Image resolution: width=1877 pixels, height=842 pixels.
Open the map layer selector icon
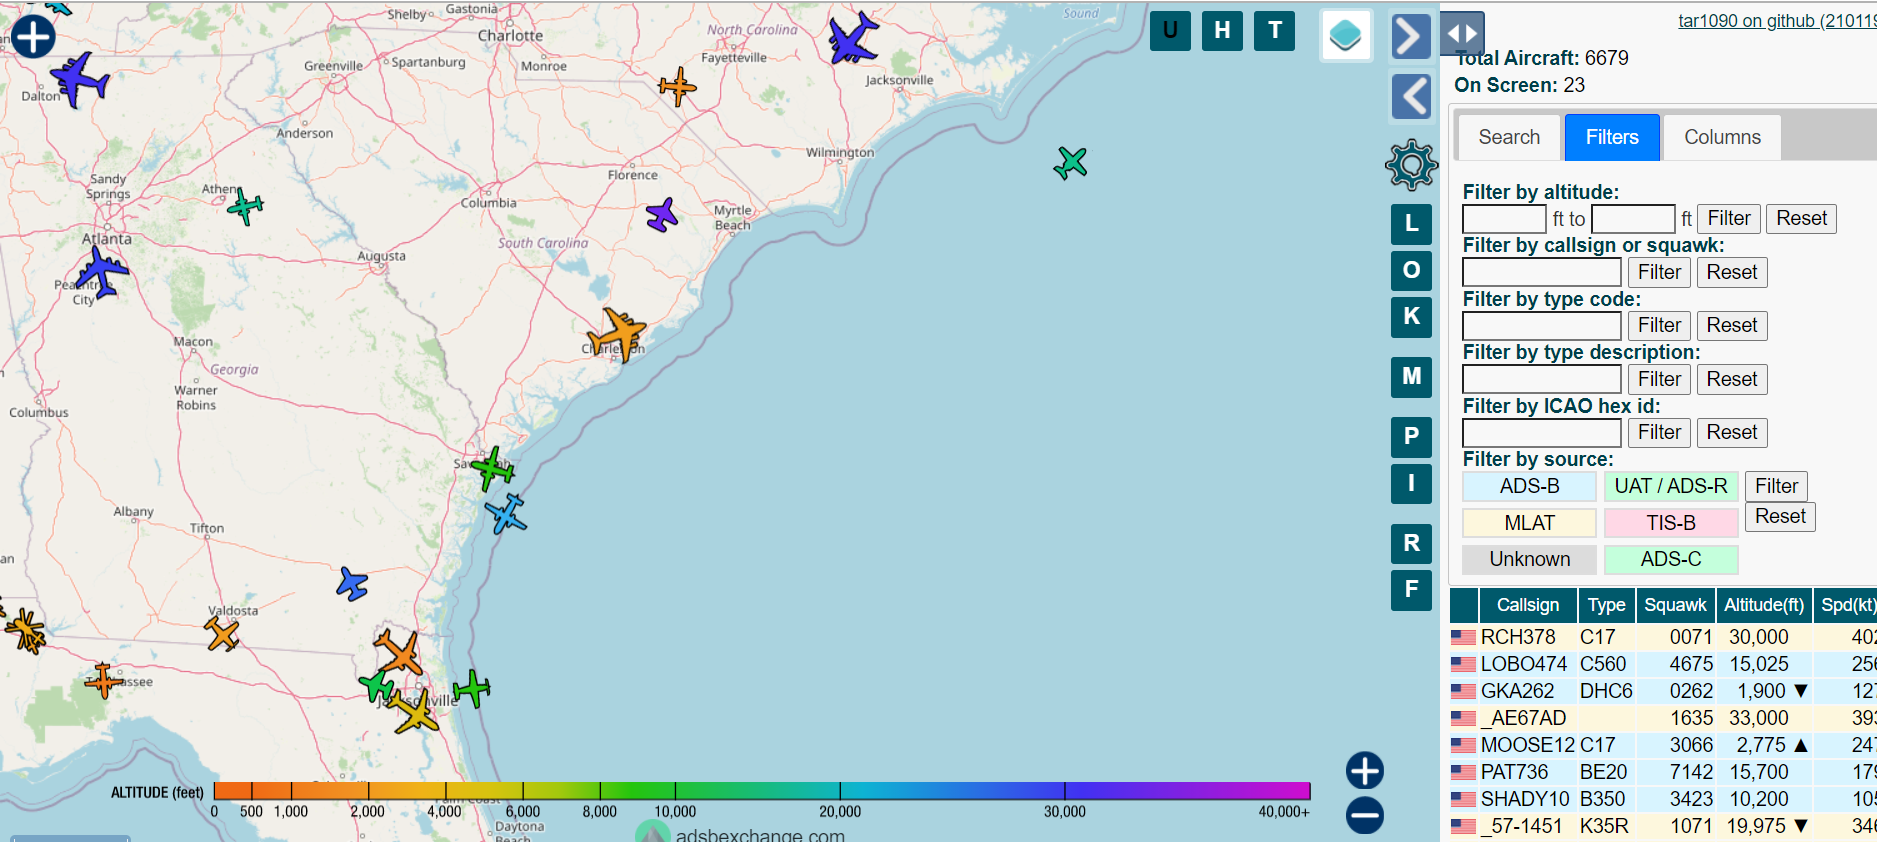pos(1345,36)
